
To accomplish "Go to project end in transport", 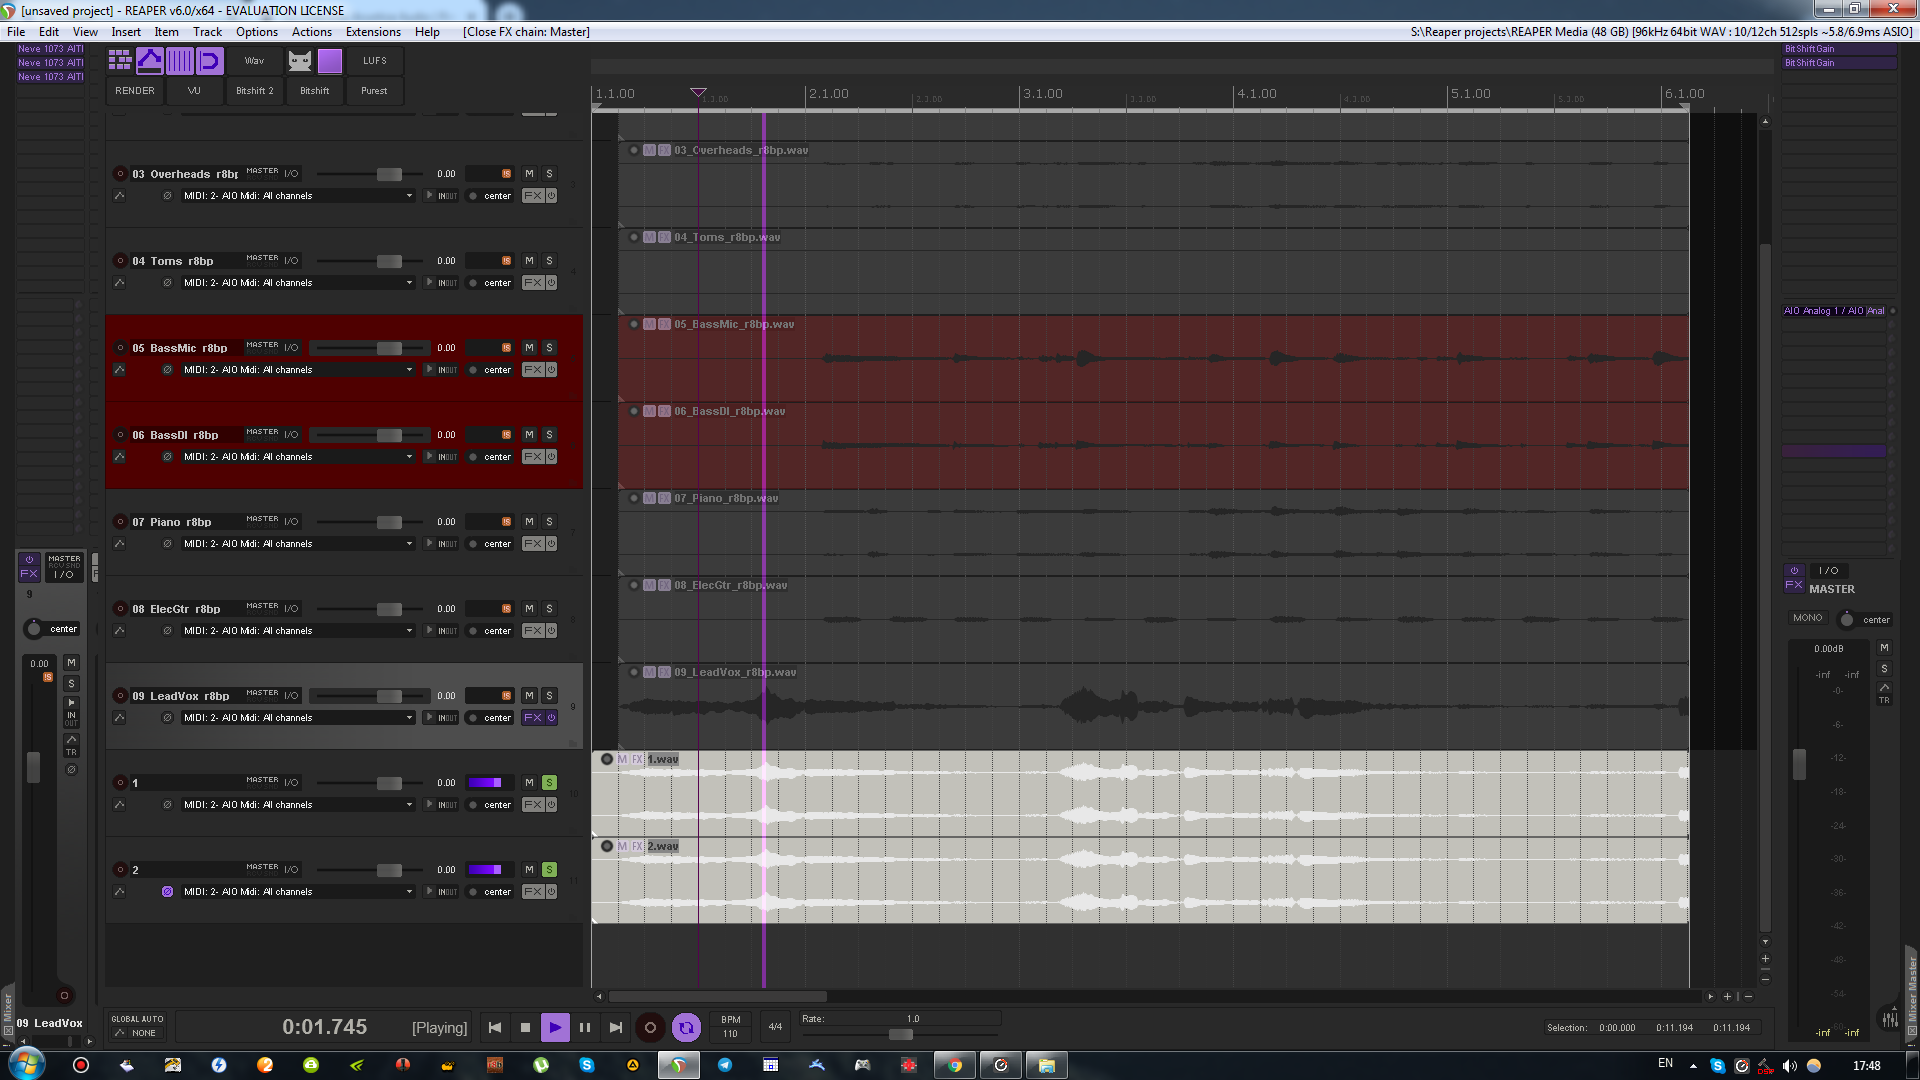I will pos(616,1027).
